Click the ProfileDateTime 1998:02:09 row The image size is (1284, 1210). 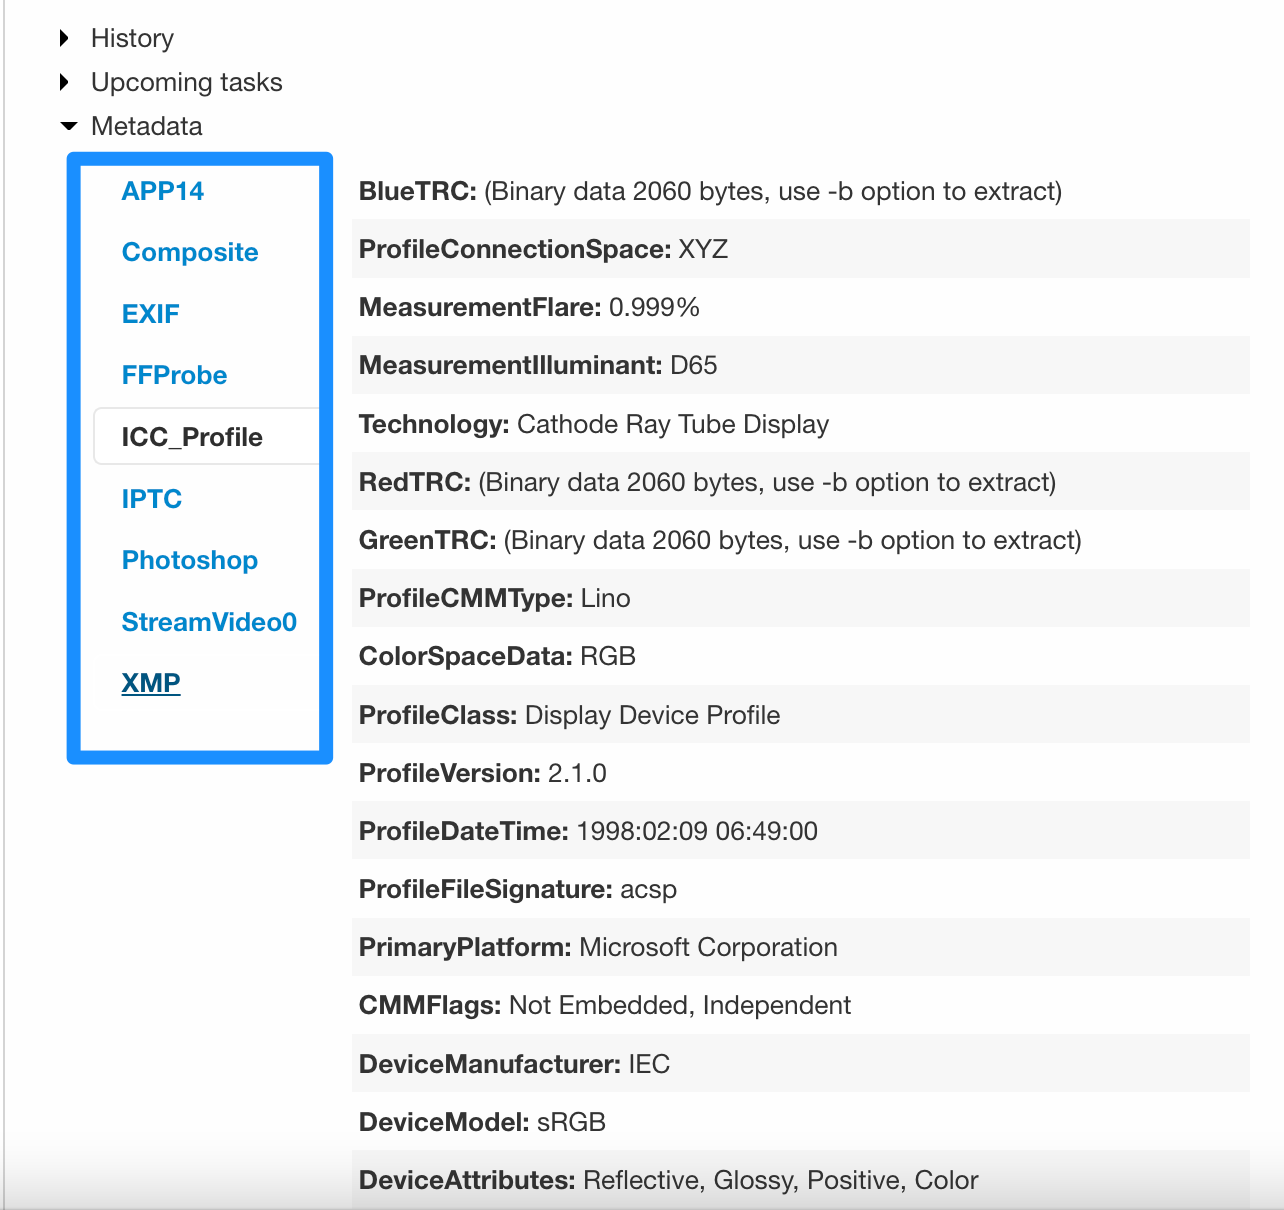[801, 831]
